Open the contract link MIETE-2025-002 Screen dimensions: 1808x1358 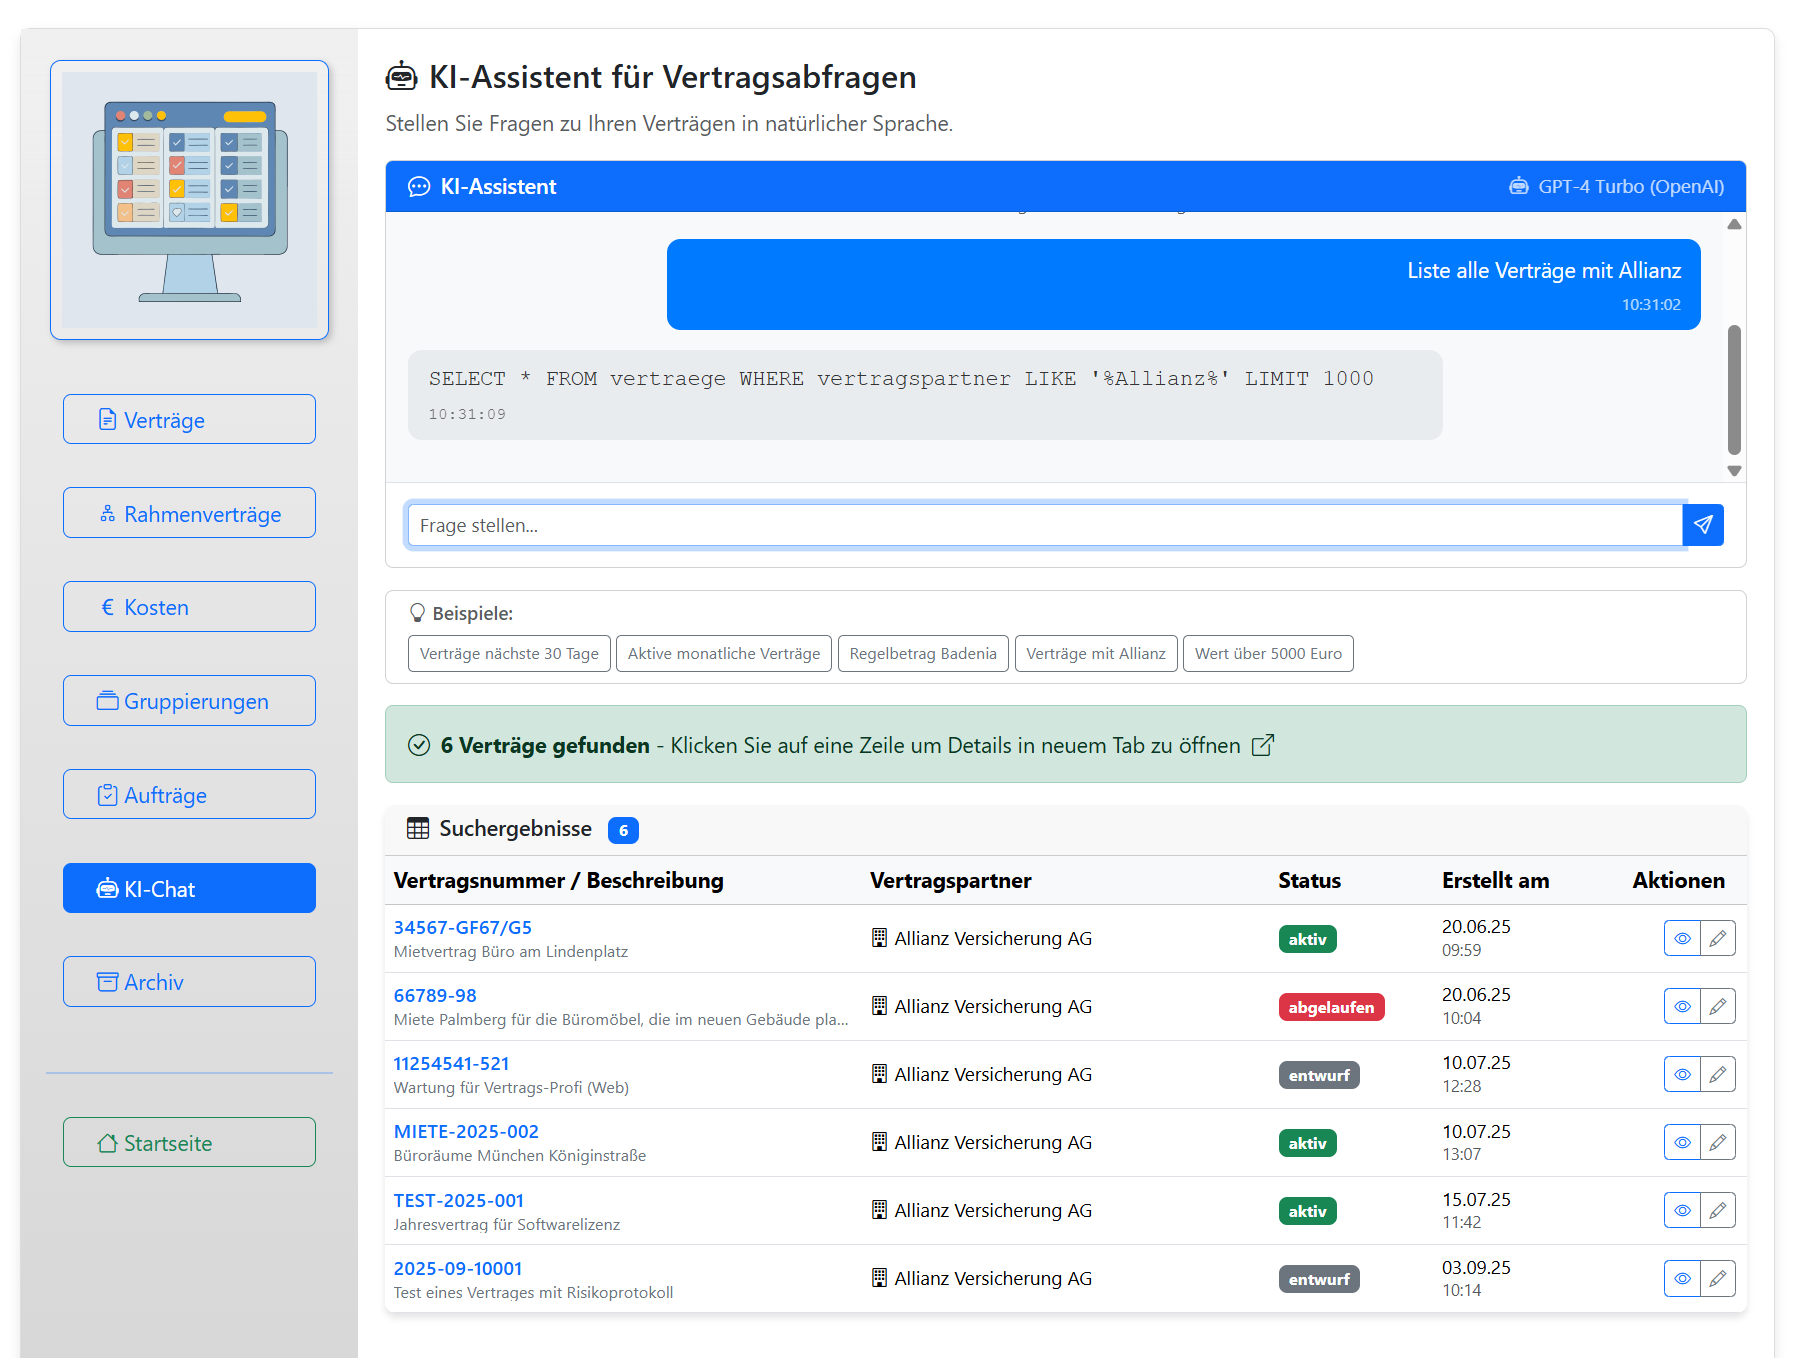click(466, 1131)
